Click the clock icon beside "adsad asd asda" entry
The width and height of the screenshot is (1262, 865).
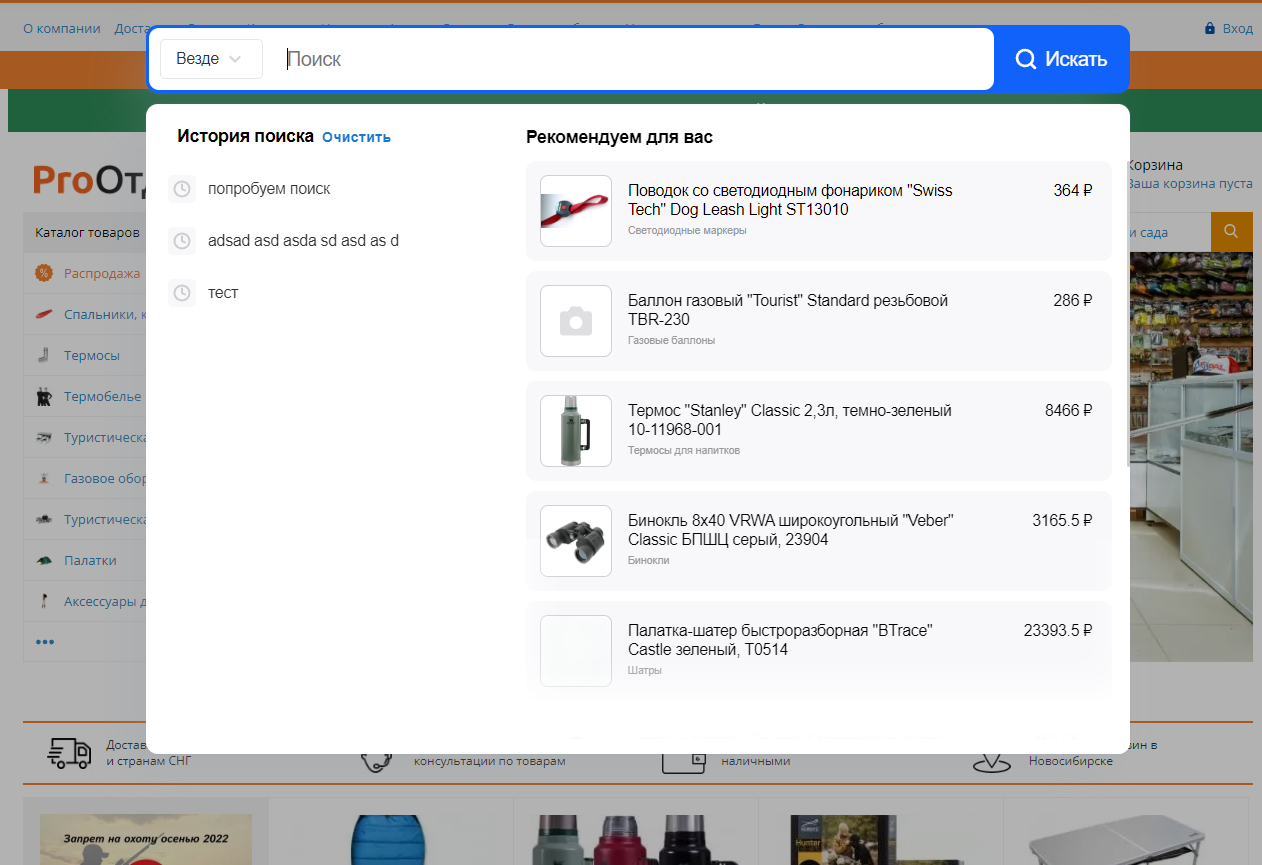(x=182, y=241)
